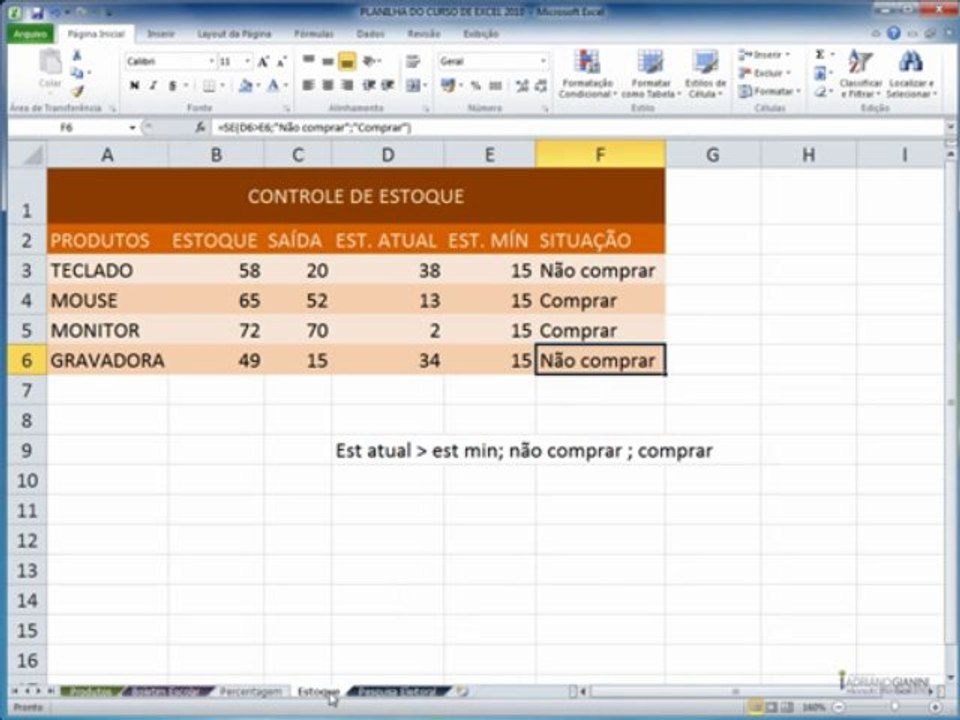960x720 pixels.
Task: Click the Colar paste button
Action: [x=50, y=69]
